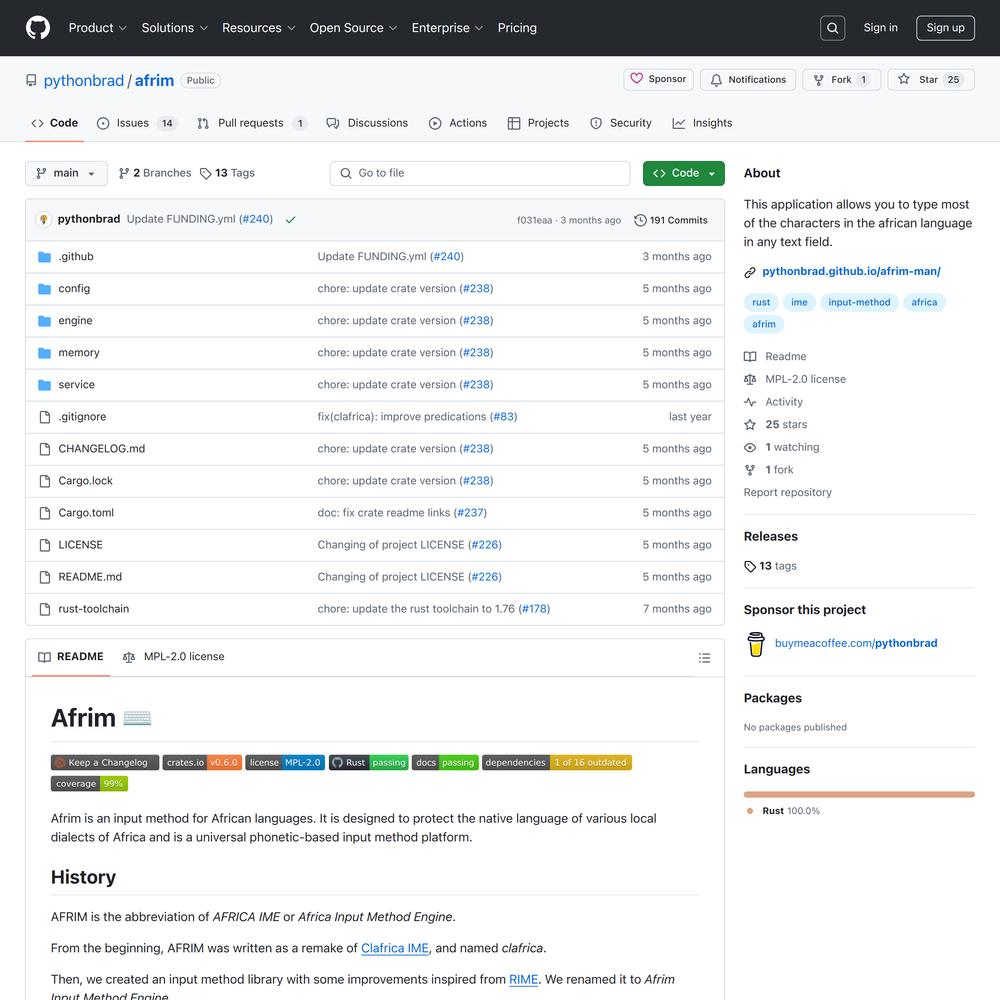Open the Pricing page
The image size is (1000, 1000).
click(x=517, y=28)
